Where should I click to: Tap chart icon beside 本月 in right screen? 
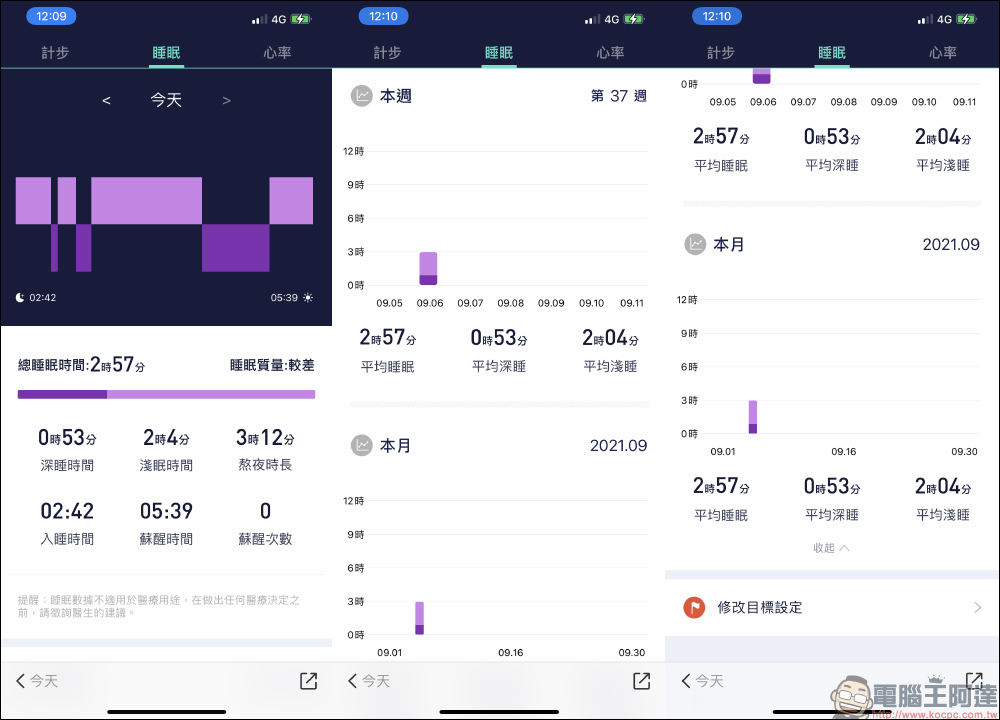695,244
